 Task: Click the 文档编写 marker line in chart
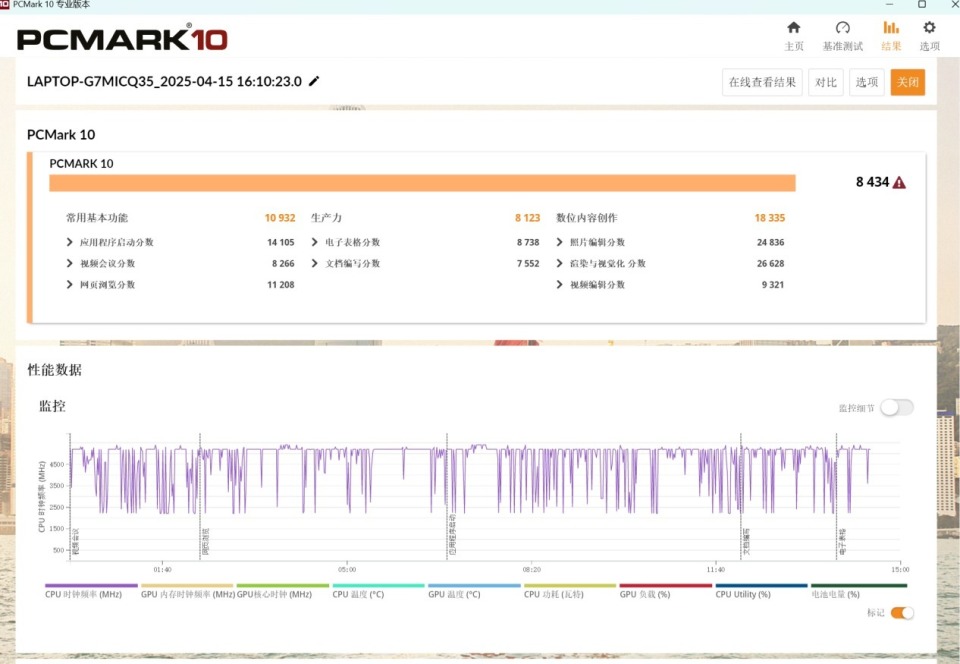pos(741,496)
